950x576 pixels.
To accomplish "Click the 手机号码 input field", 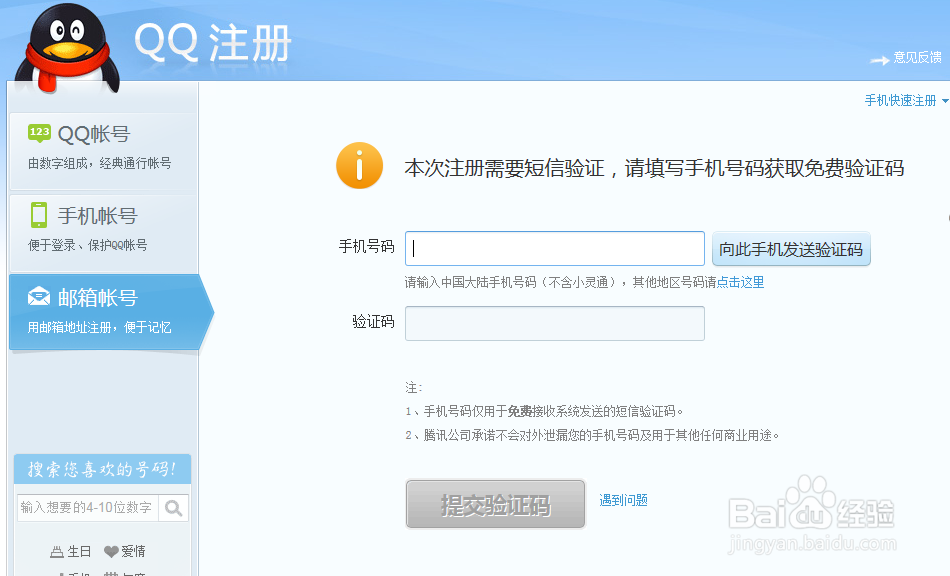I will (x=554, y=248).
